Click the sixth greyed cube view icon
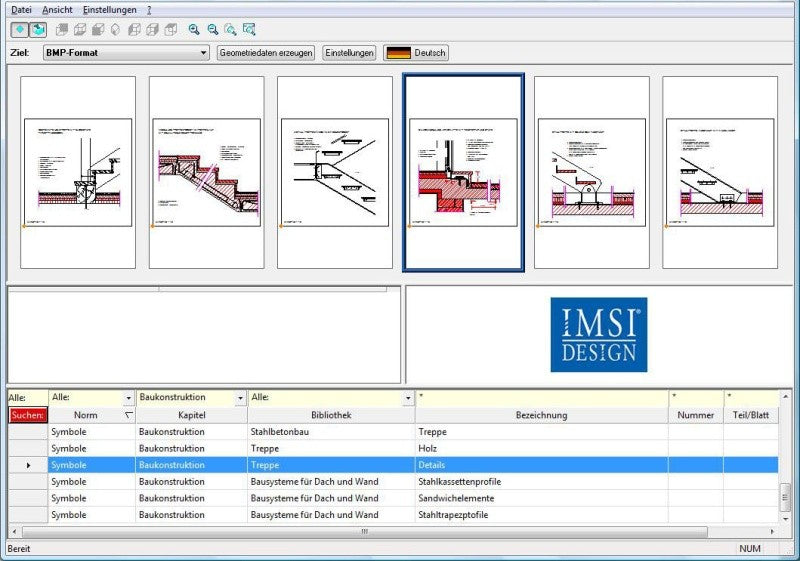 (x=152, y=30)
